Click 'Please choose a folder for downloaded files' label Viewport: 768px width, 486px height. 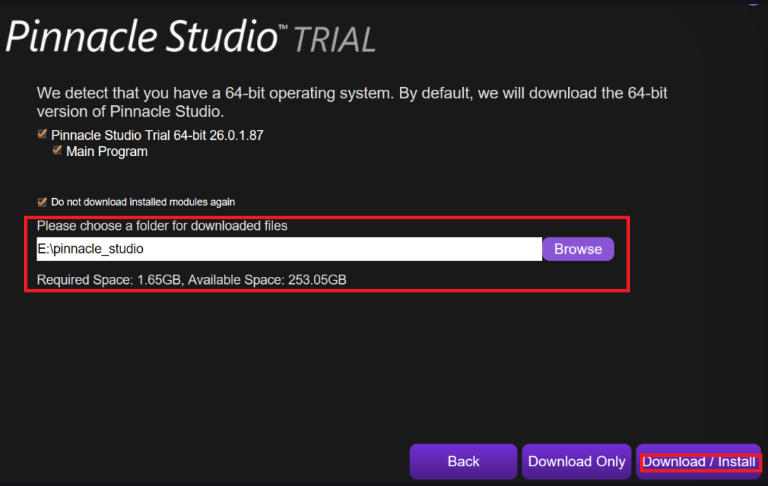tap(162, 226)
